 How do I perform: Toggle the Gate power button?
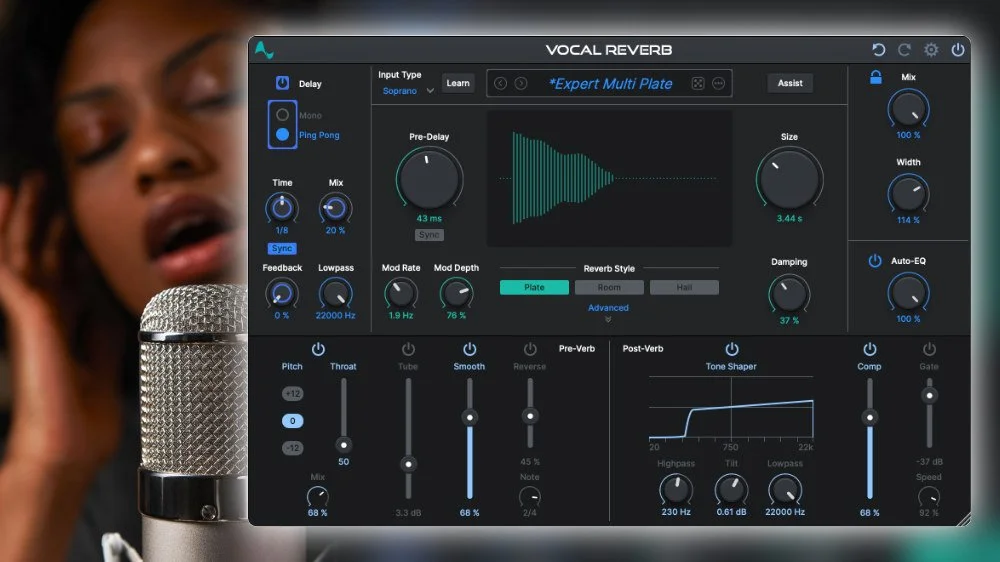[x=929, y=349]
